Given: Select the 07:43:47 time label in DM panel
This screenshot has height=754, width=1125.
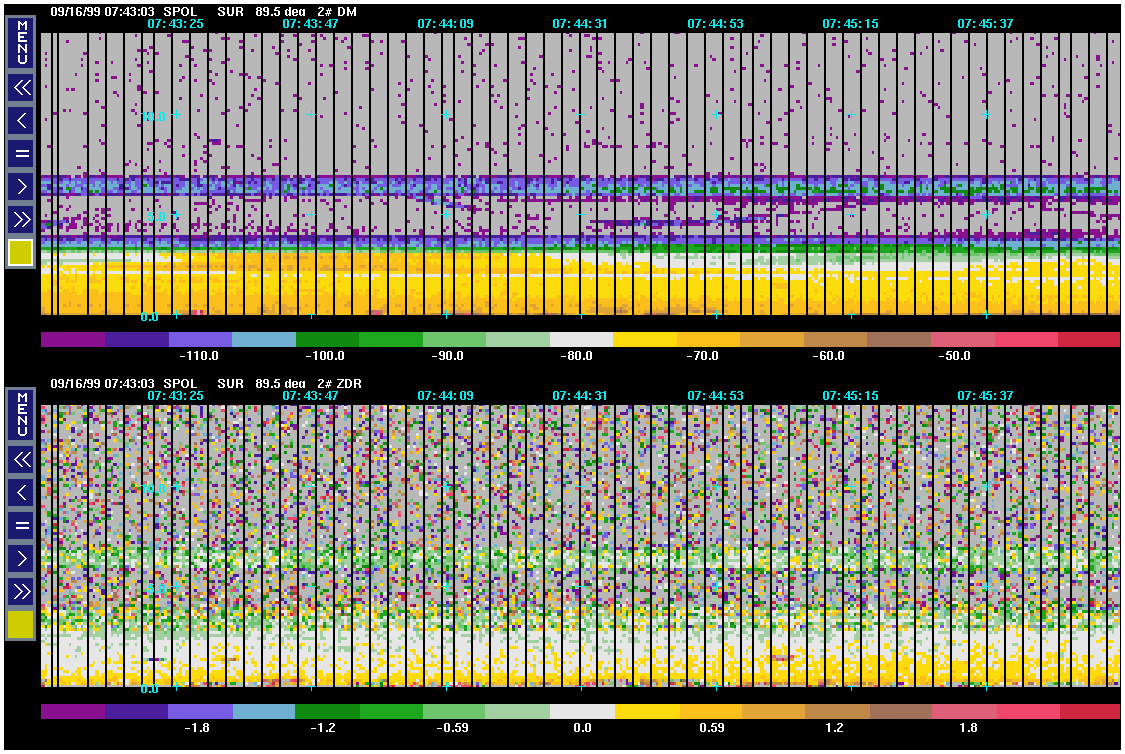Looking at the screenshot, I should 310,24.
